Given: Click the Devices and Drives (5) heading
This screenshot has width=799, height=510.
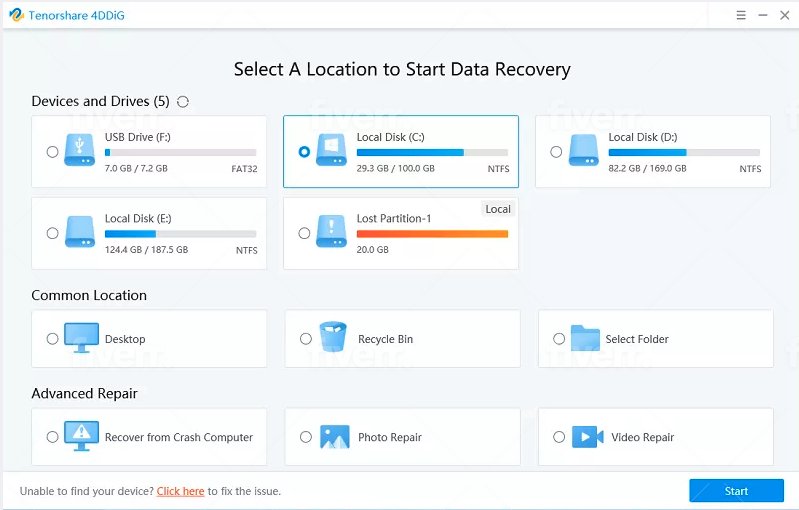Looking at the screenshot, I should click(x=100, y=101).
